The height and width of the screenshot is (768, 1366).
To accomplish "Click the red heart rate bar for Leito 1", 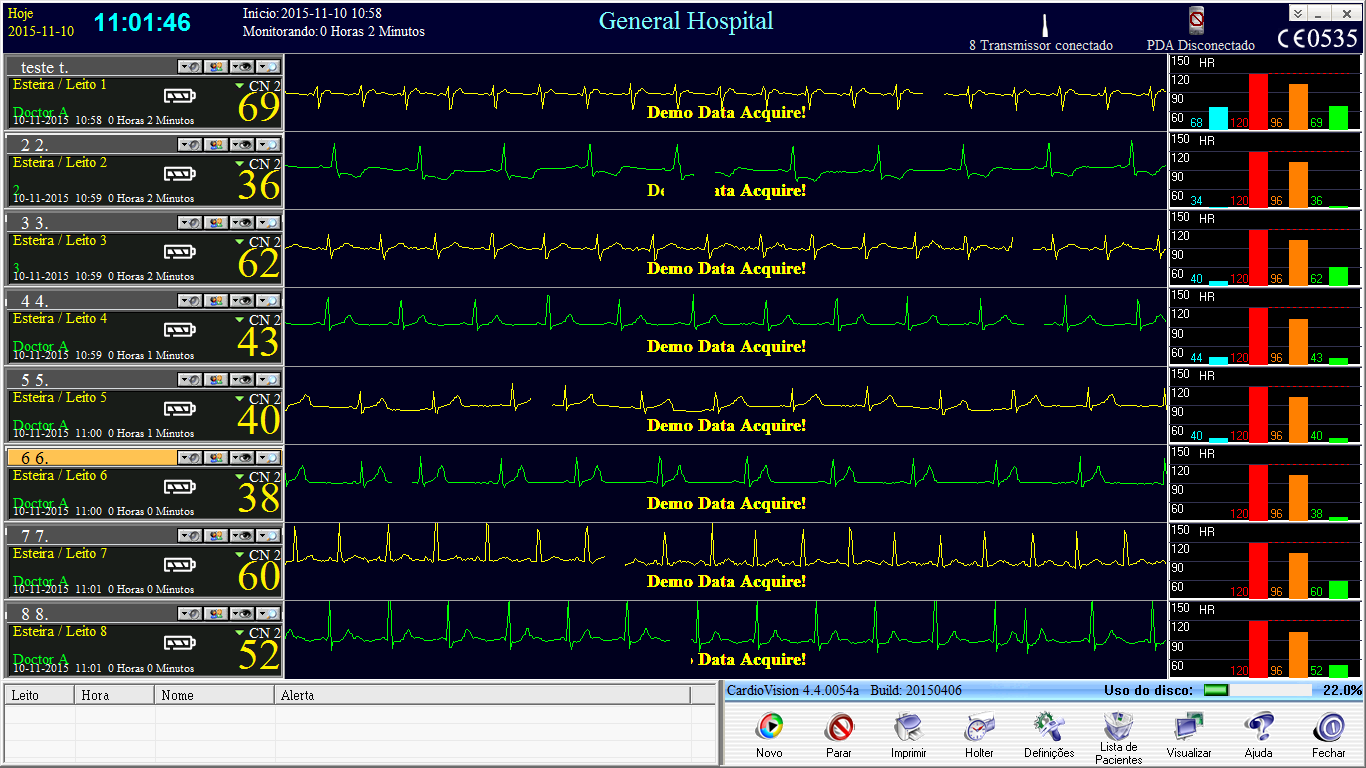I will click(x=1258, y=101).
